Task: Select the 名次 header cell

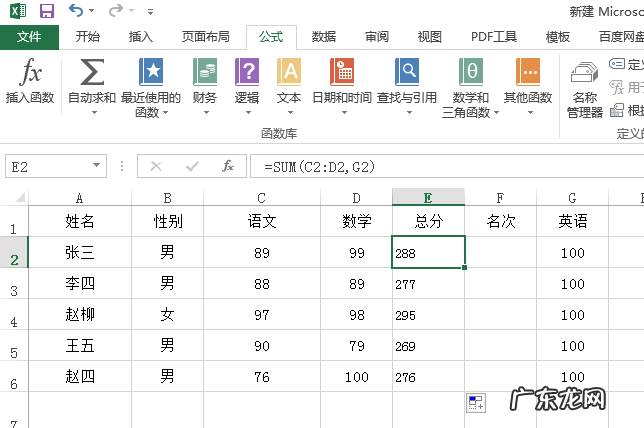Action: coord(500,221)
